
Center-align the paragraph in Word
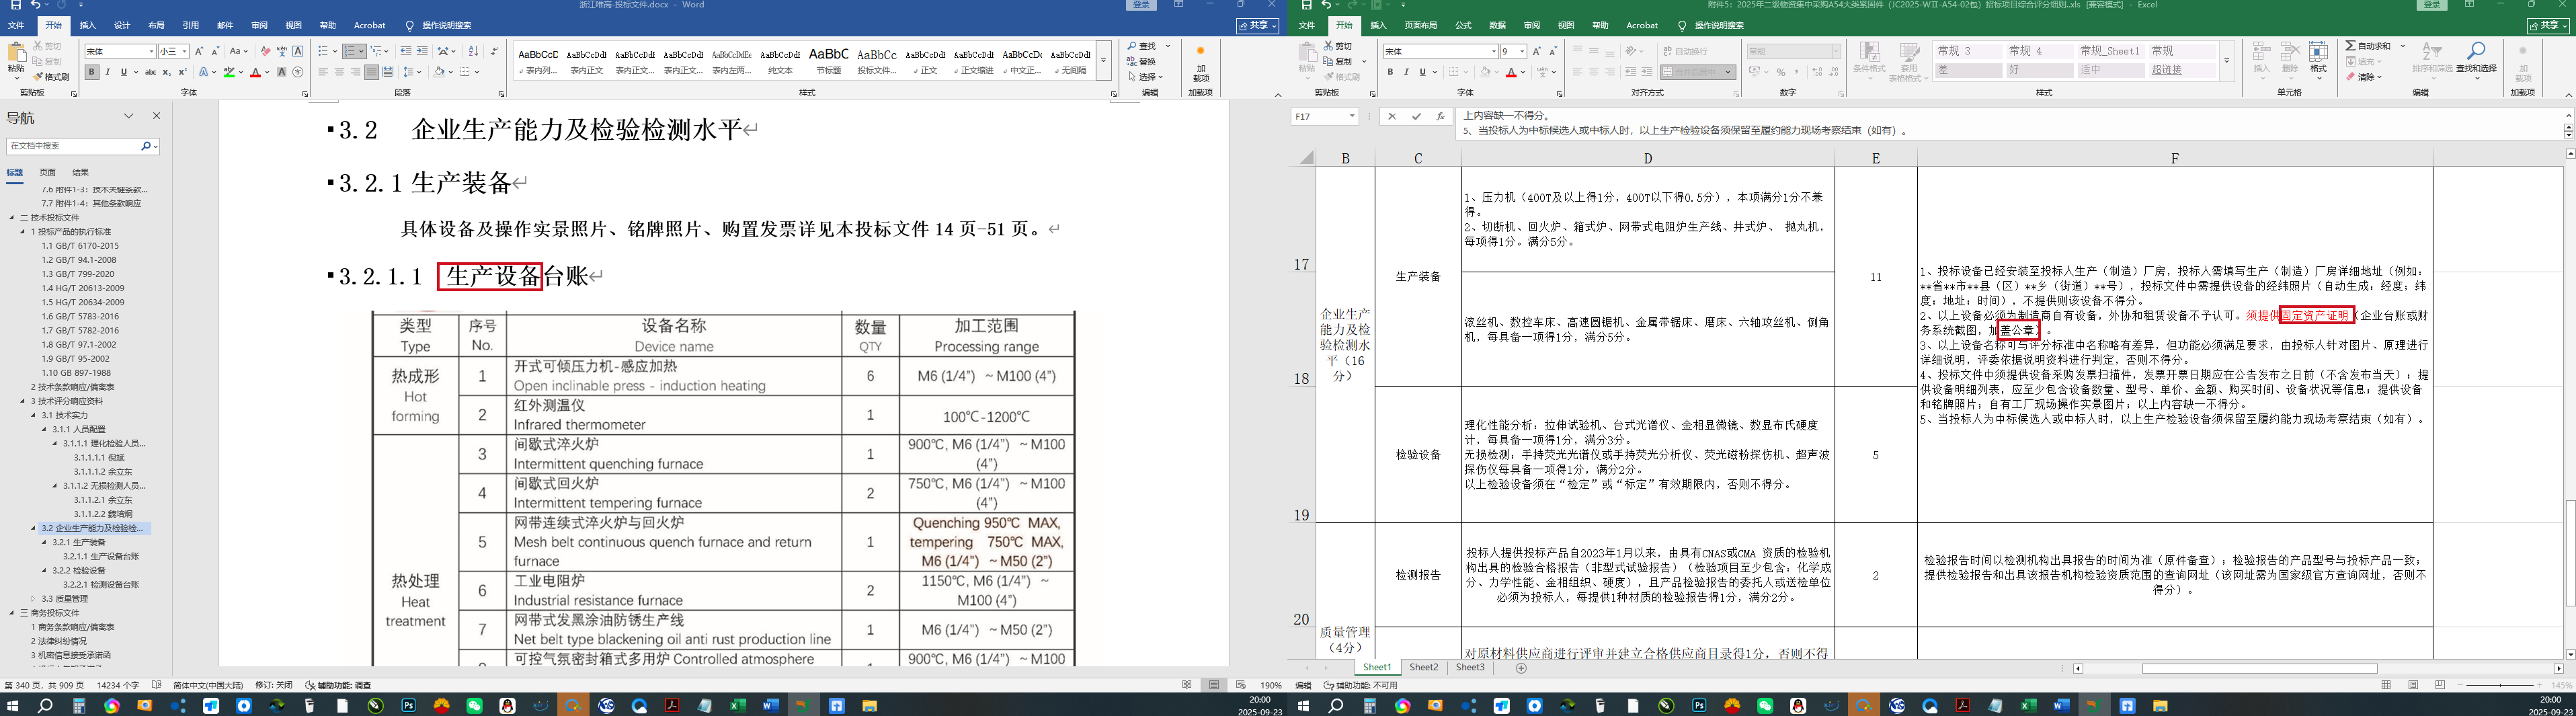[x=339, y=72]
